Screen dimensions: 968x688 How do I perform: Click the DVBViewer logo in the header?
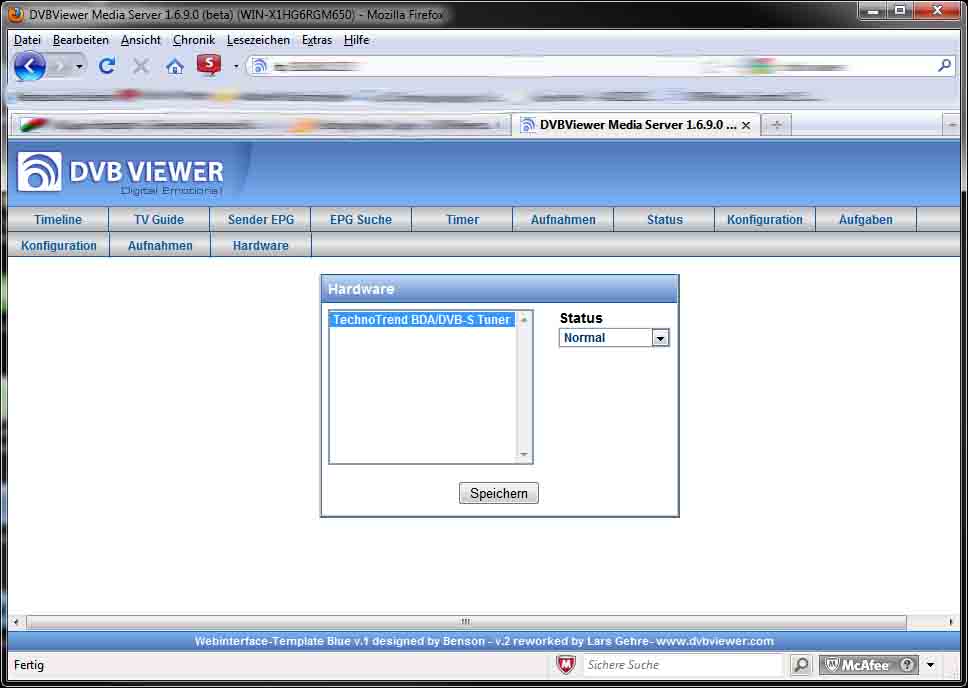(120, 172)
